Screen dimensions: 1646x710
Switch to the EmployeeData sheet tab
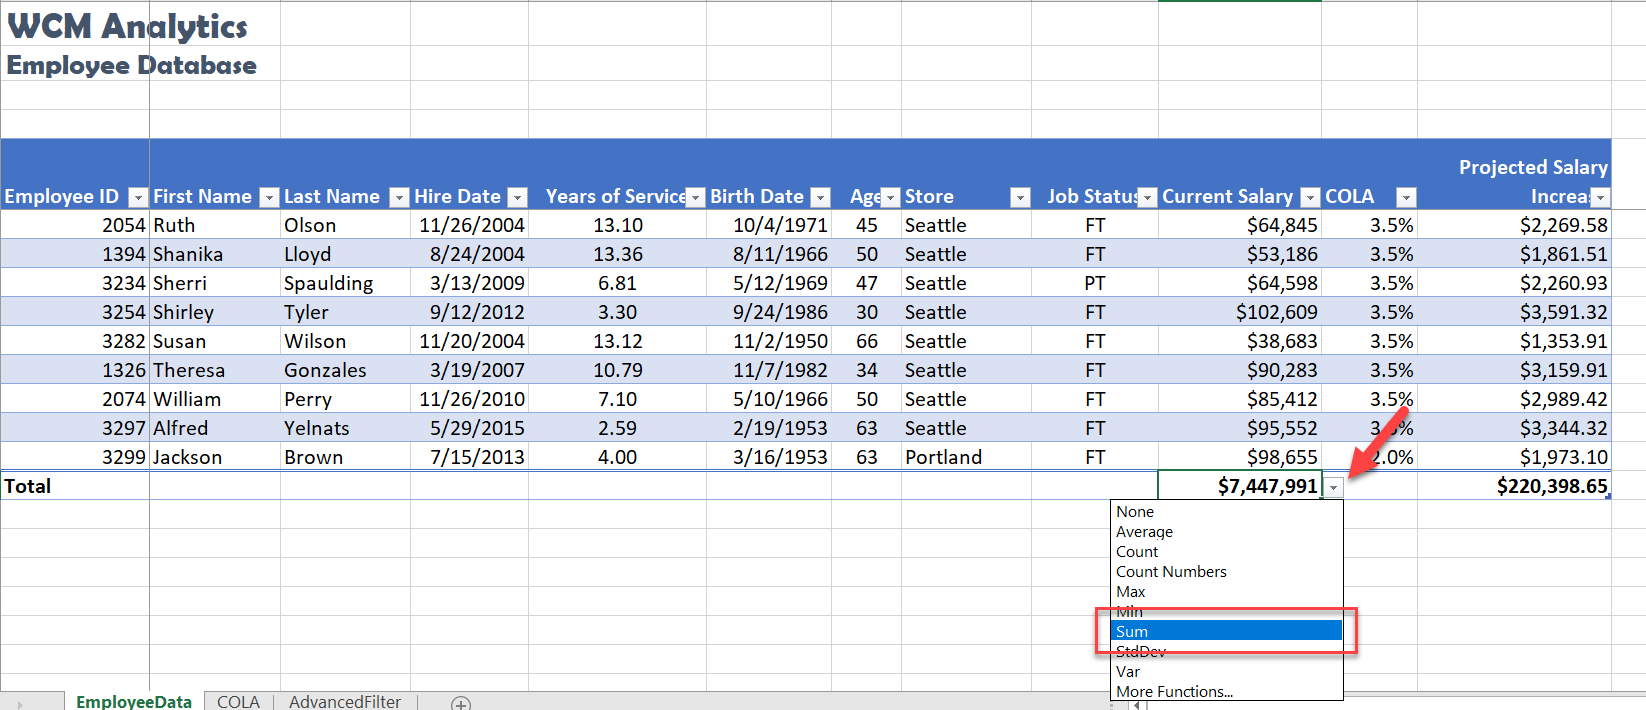[x=134, y=701]
